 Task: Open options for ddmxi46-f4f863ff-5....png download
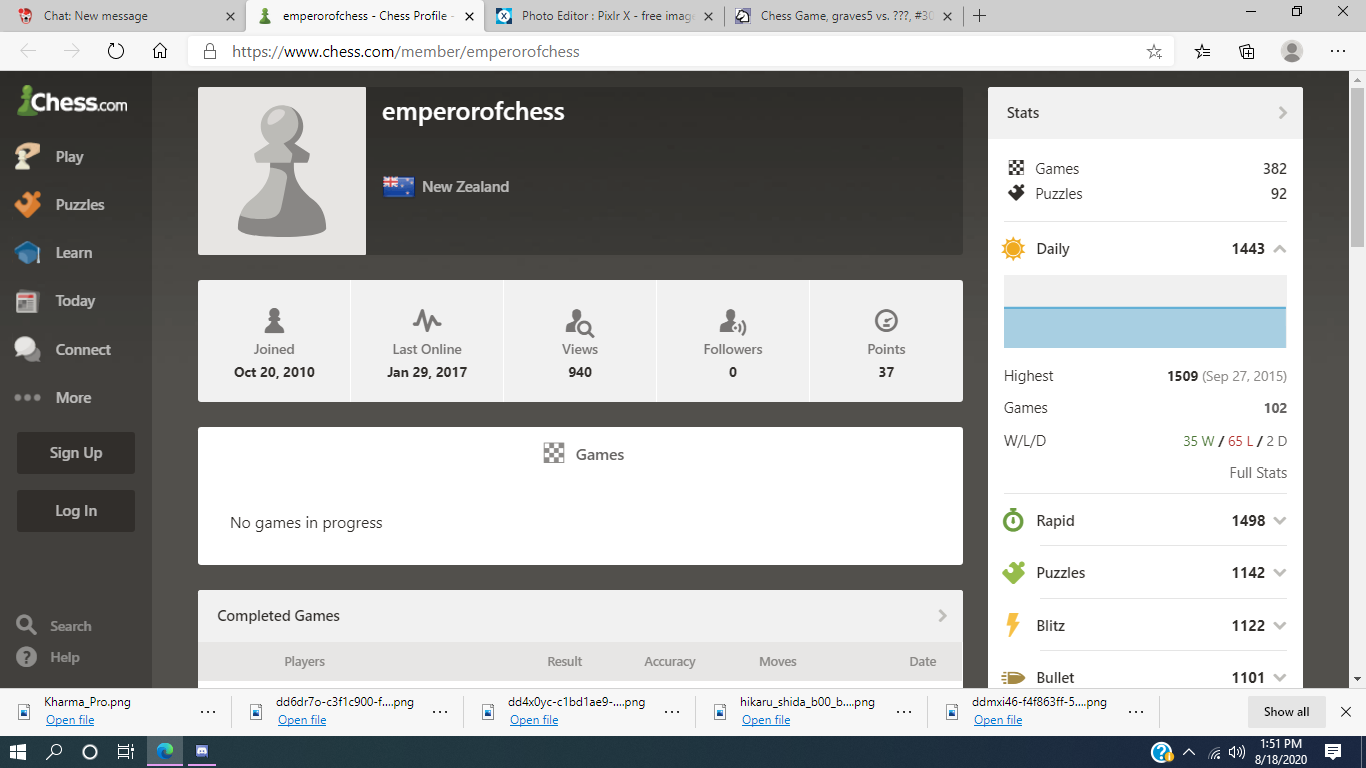click(x=1136, y=712)
